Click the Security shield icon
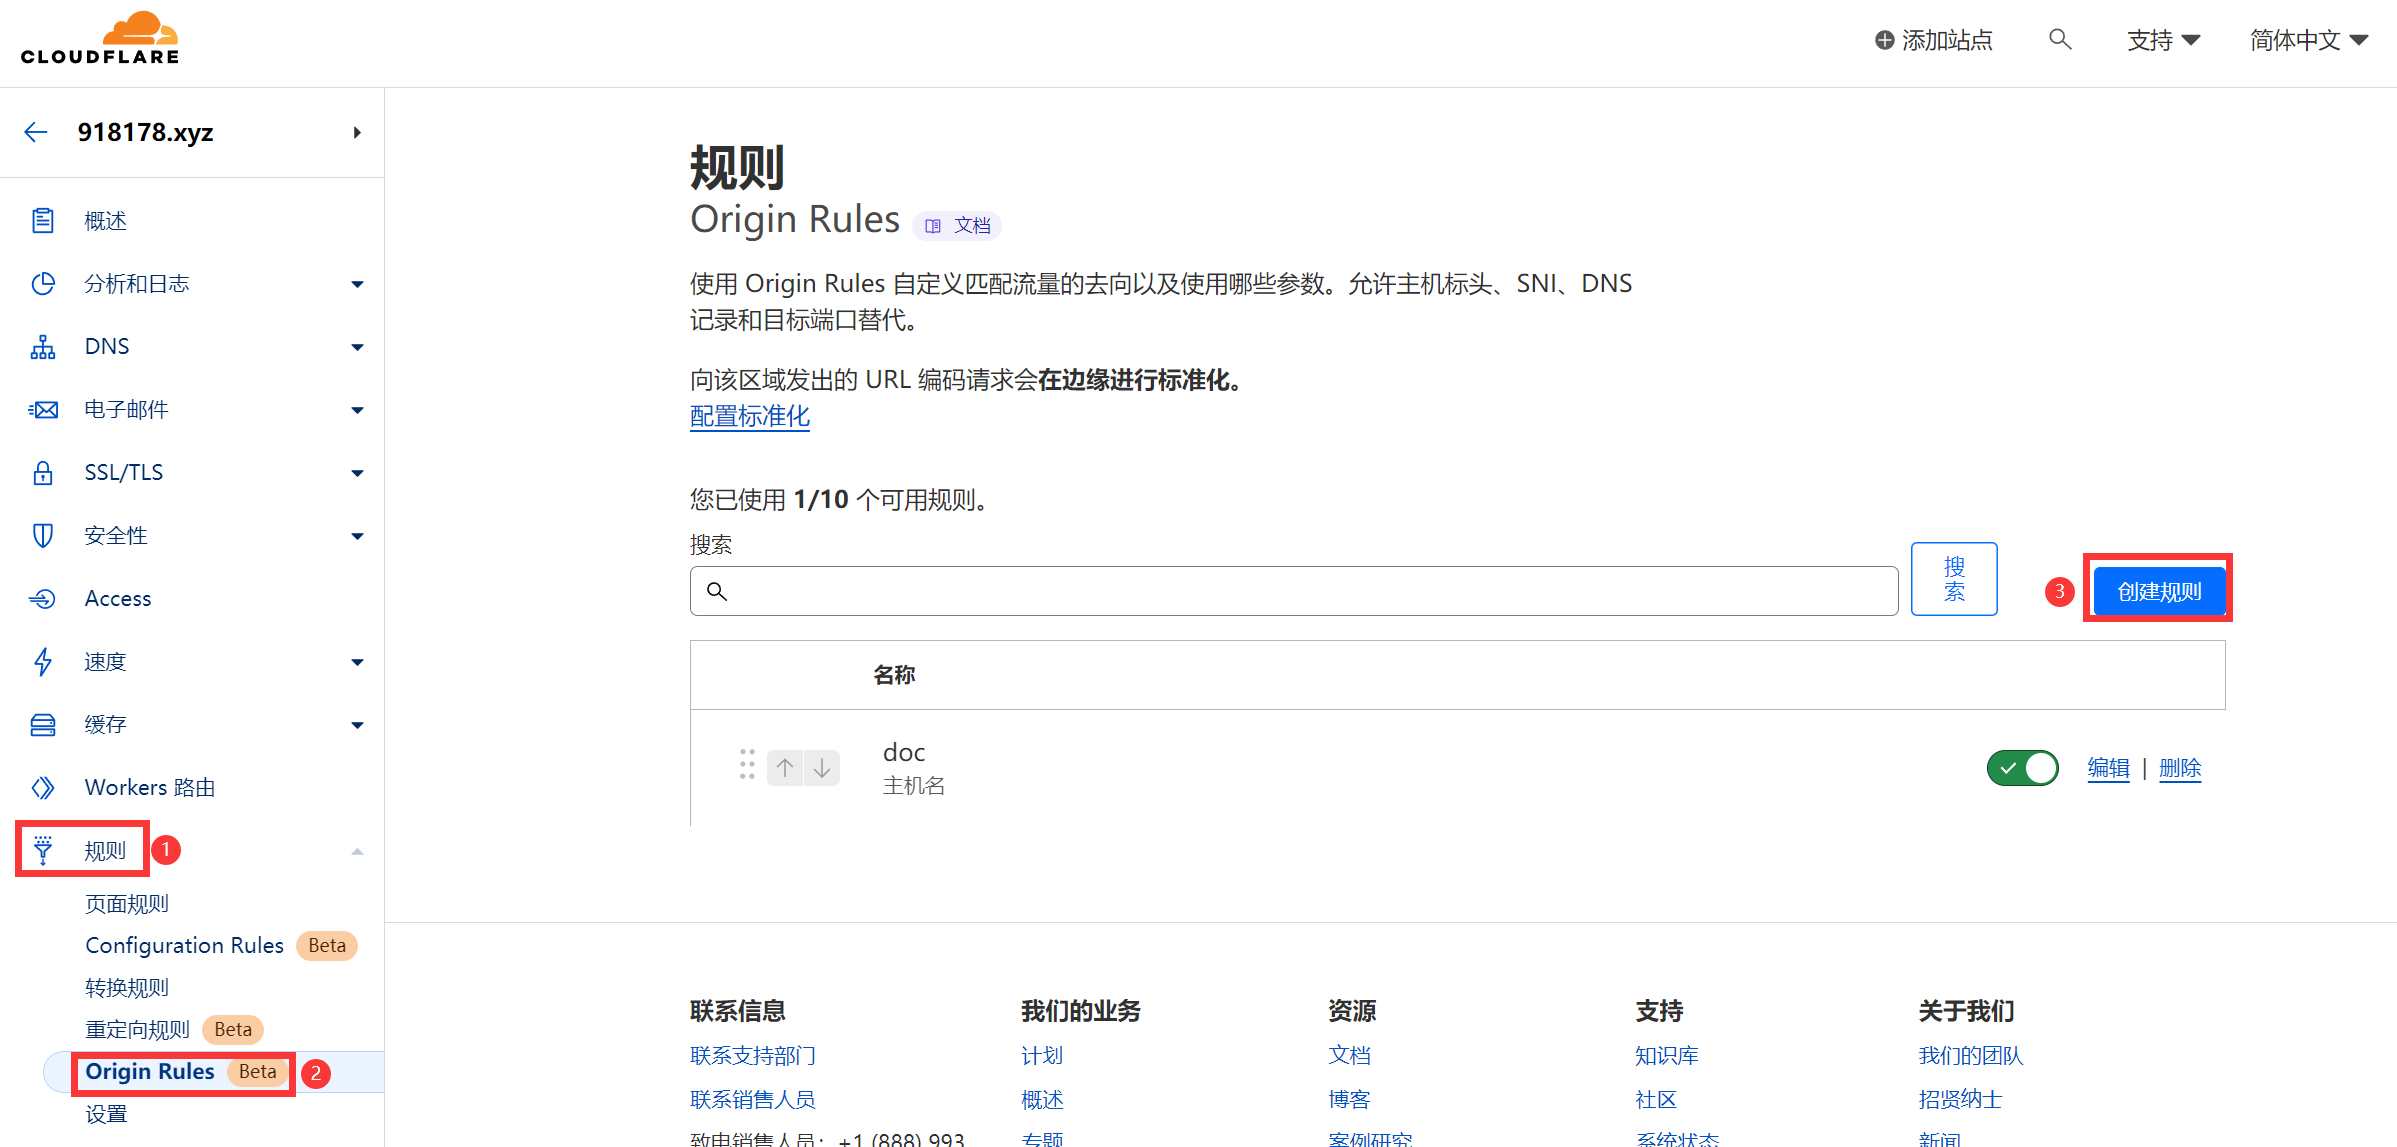 [x=43, y=535]
